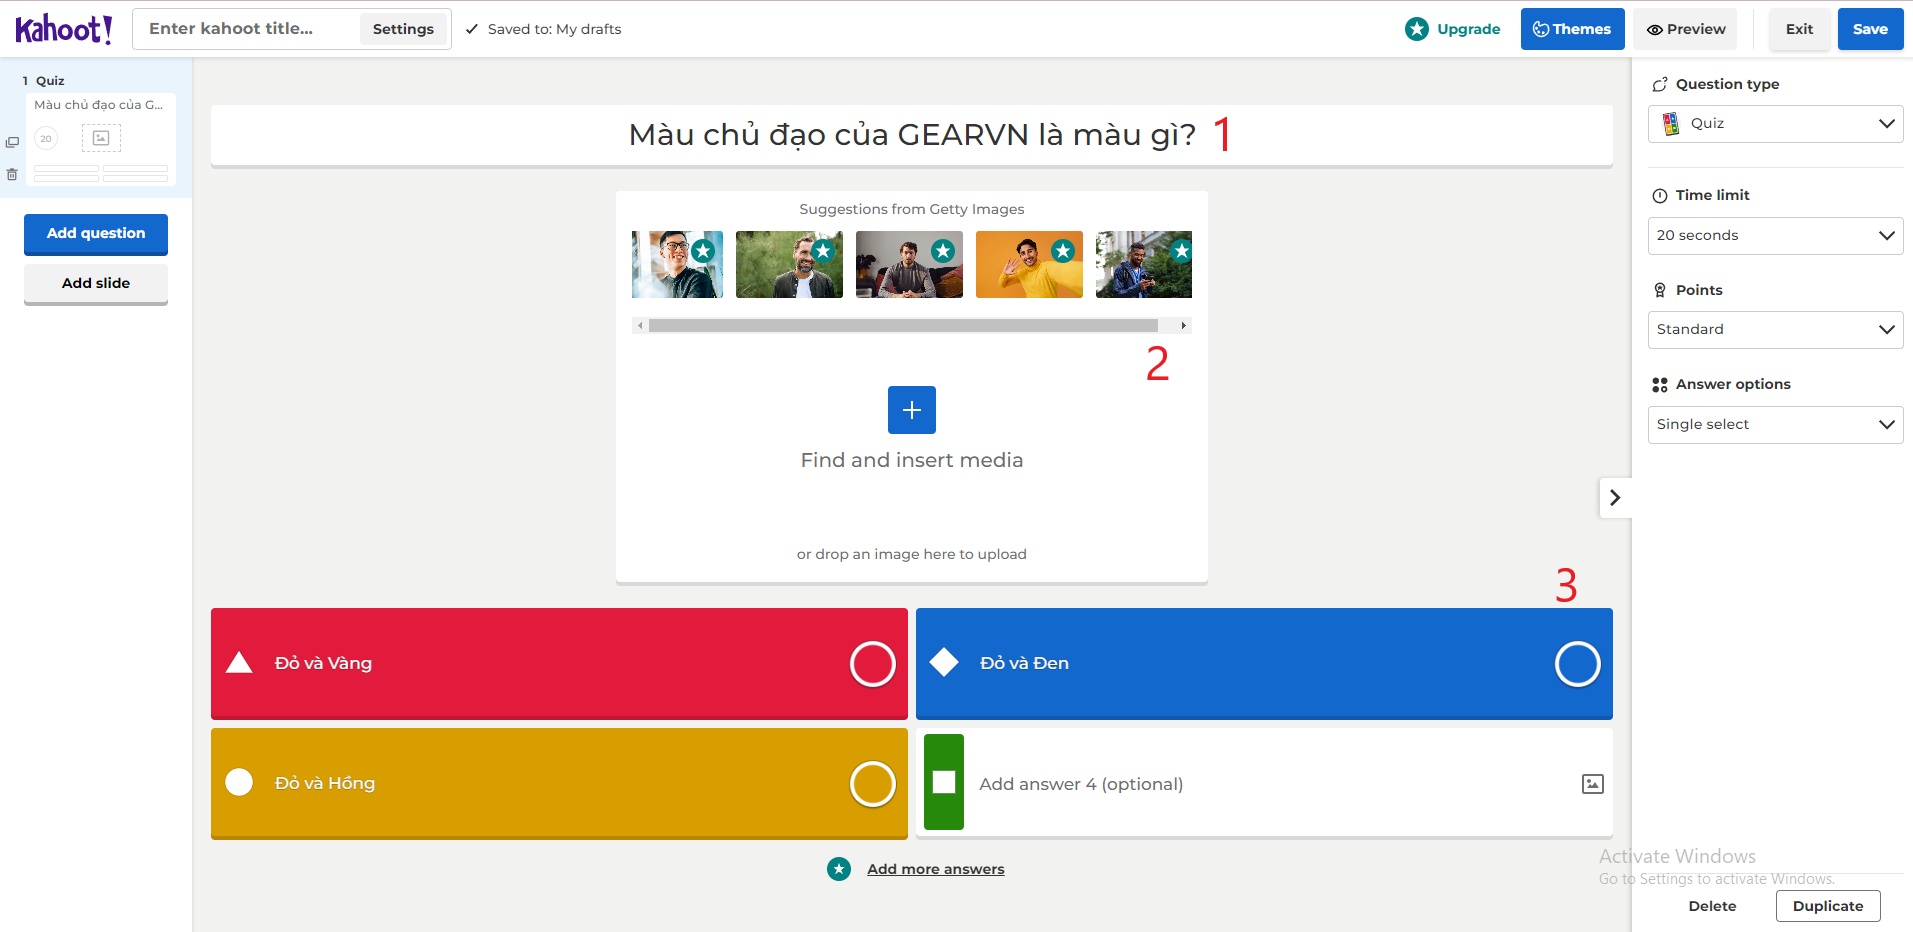Open kahoot Settings button
The height and width of the screenshot is (932, 1913).
[403, 29]
